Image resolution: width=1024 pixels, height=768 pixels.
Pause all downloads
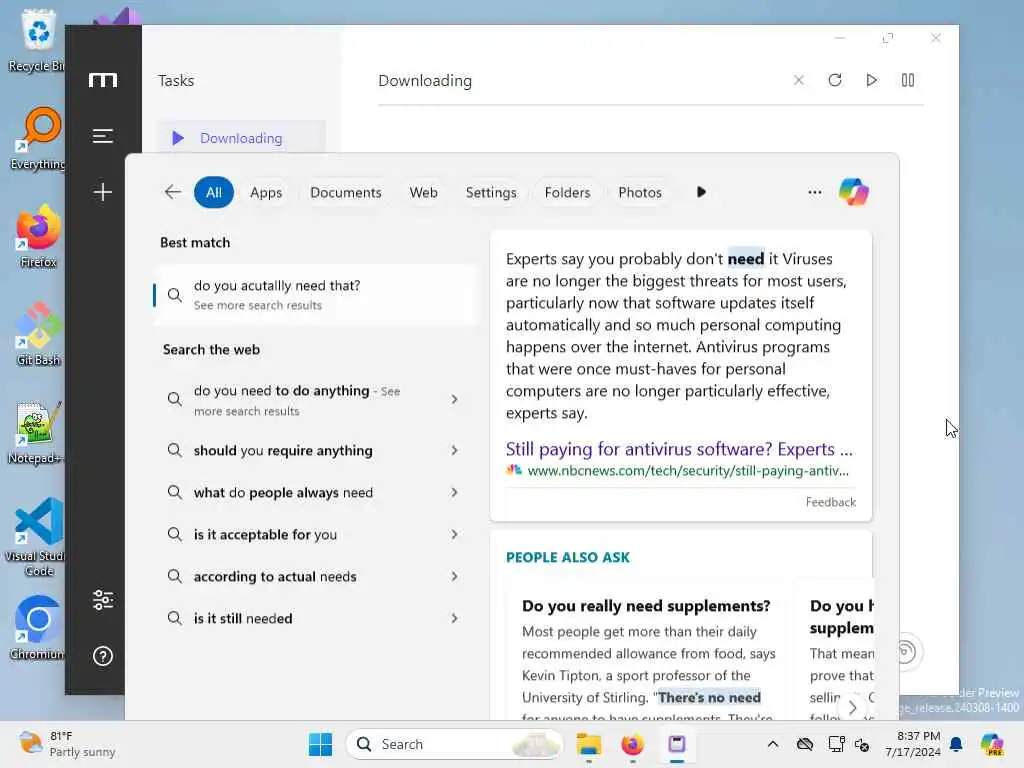(x=908, y=80)
